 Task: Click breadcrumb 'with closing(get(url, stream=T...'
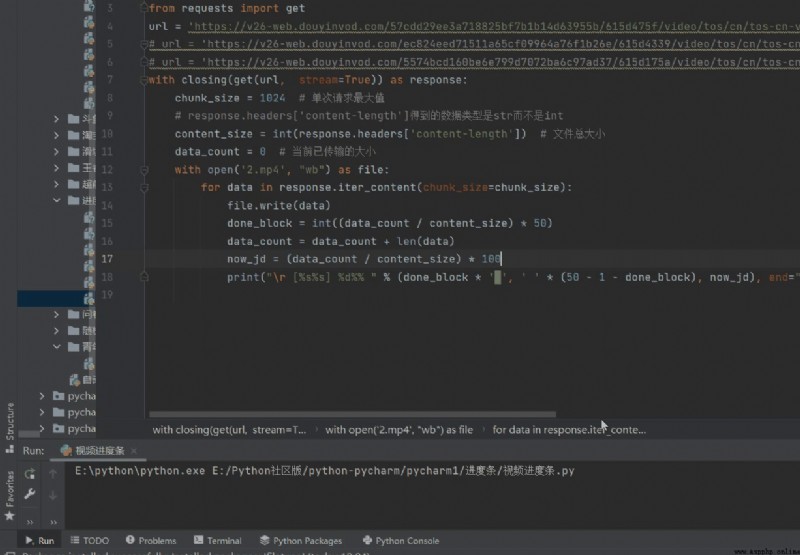(x=229, y=430)
